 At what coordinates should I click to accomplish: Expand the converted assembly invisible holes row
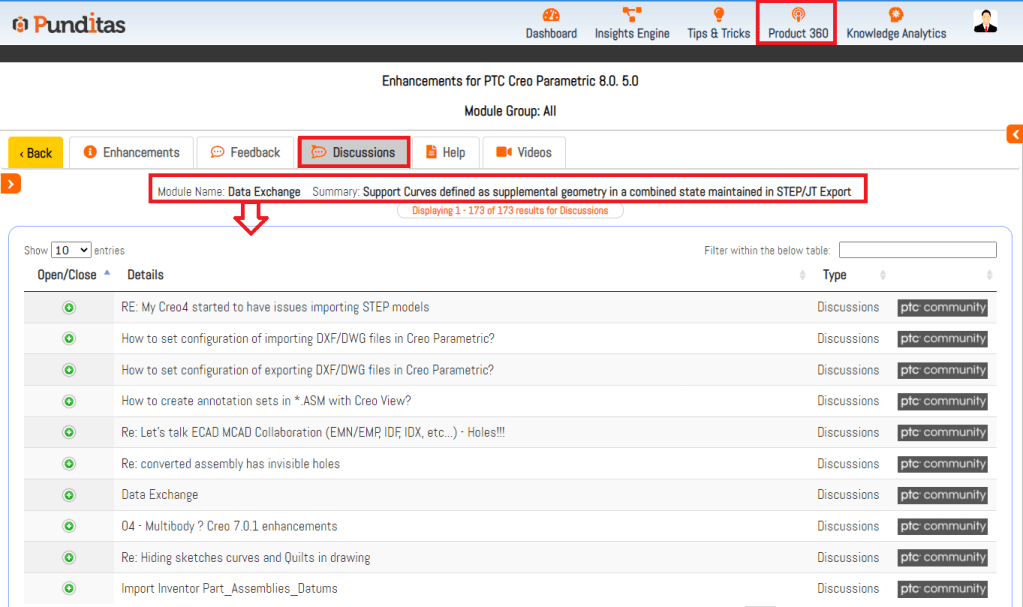[69, 464]
